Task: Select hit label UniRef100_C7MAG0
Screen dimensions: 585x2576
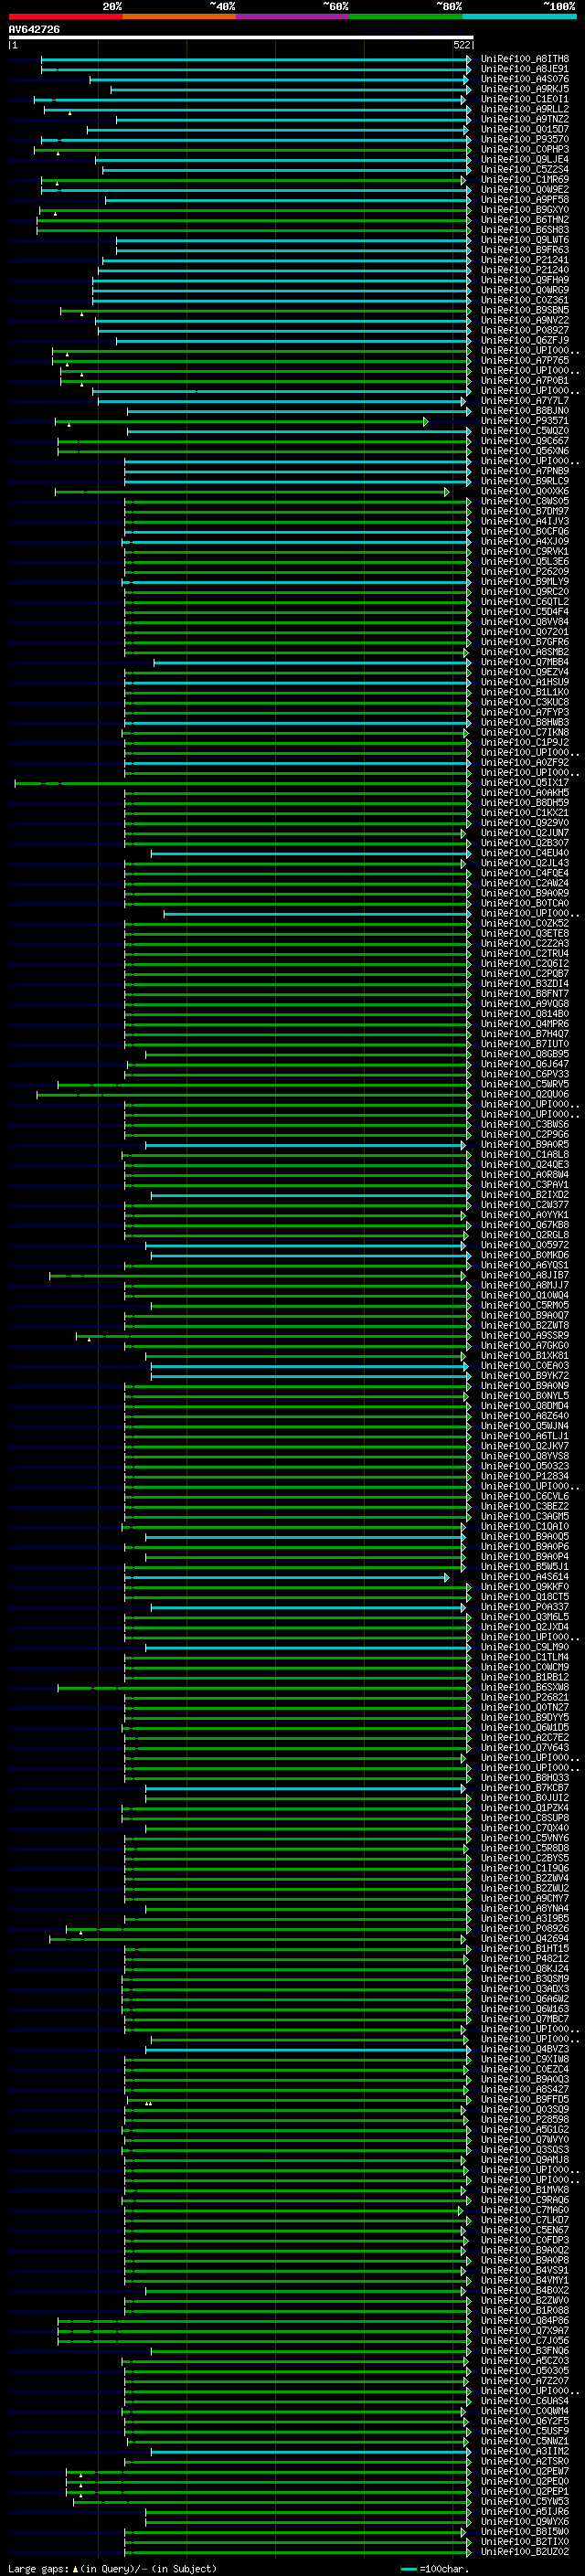Action: (x=525, y=2210)
